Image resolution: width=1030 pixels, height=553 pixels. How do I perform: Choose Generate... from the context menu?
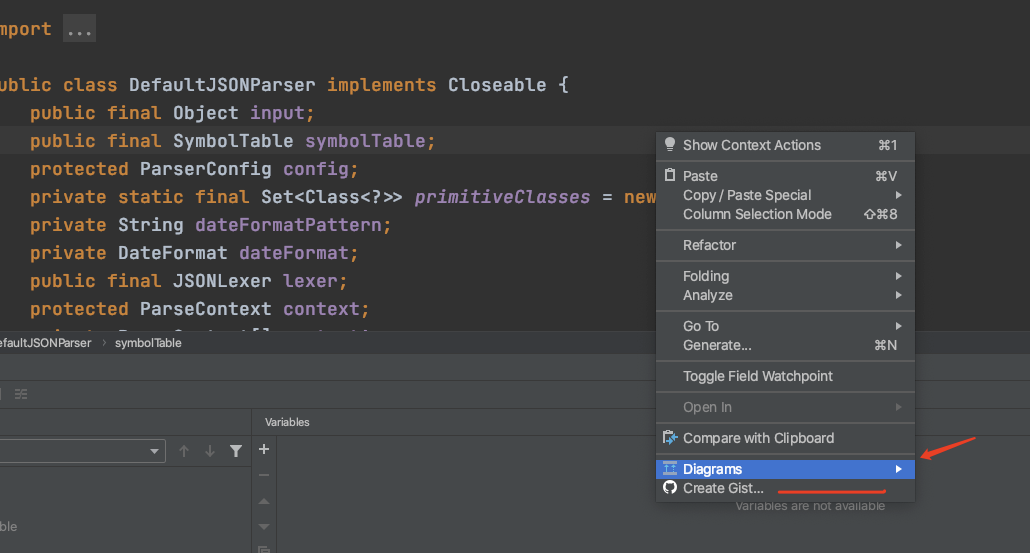tap(785, 345)
